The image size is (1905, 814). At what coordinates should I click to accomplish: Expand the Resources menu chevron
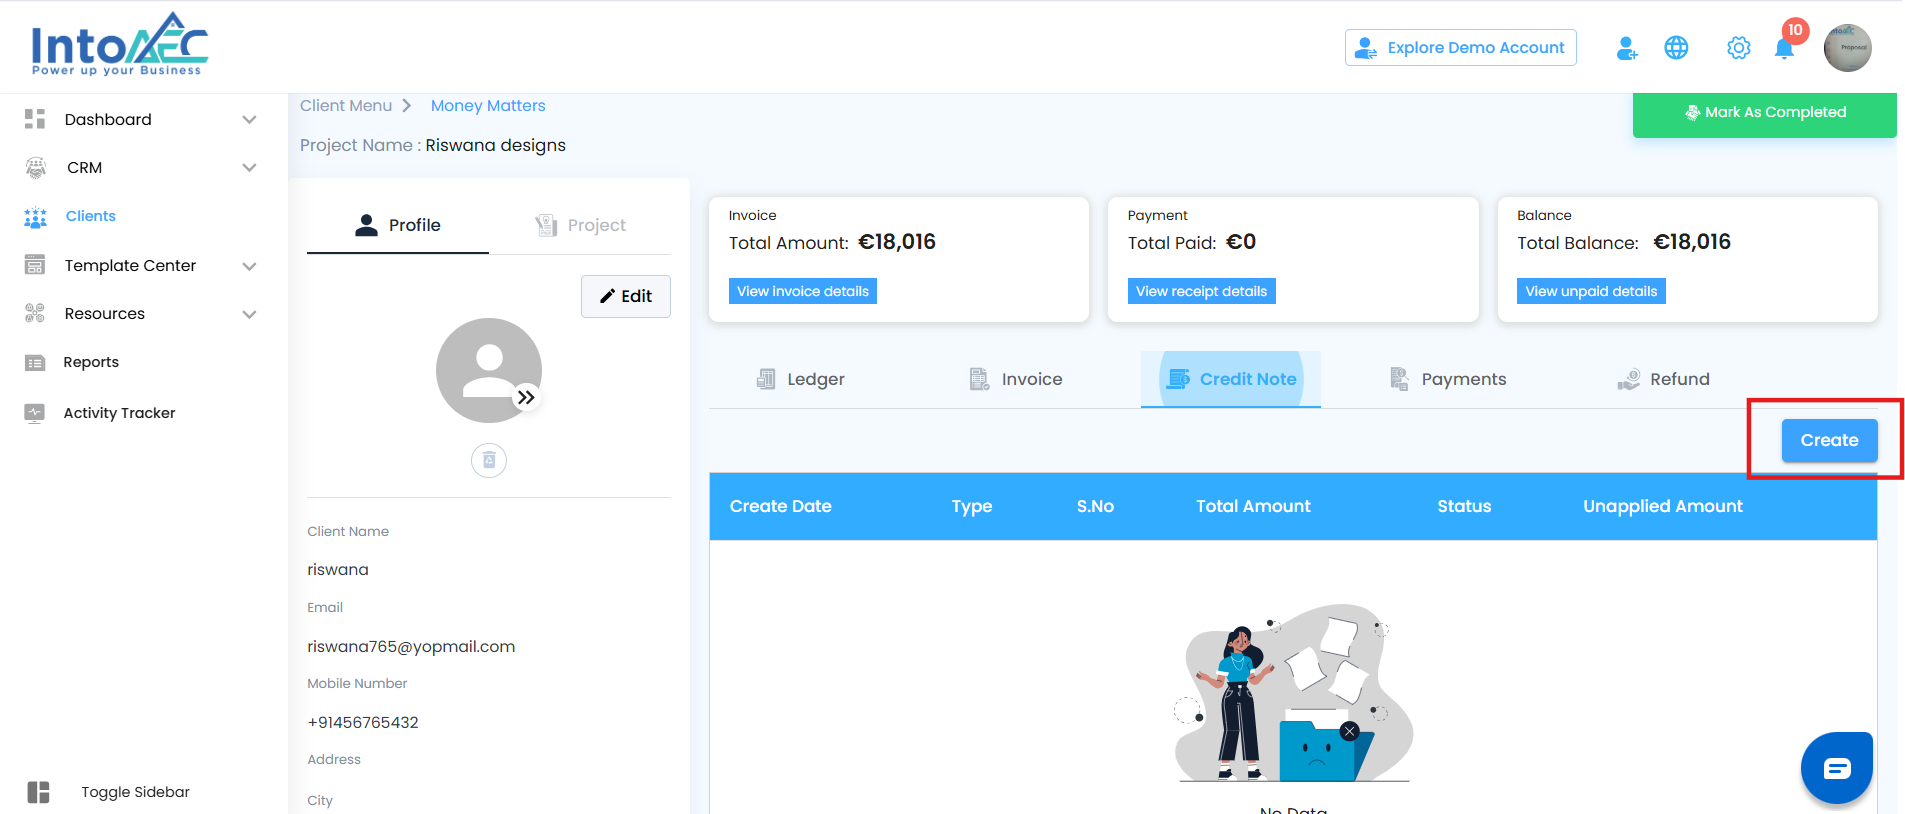pos(249,314)
